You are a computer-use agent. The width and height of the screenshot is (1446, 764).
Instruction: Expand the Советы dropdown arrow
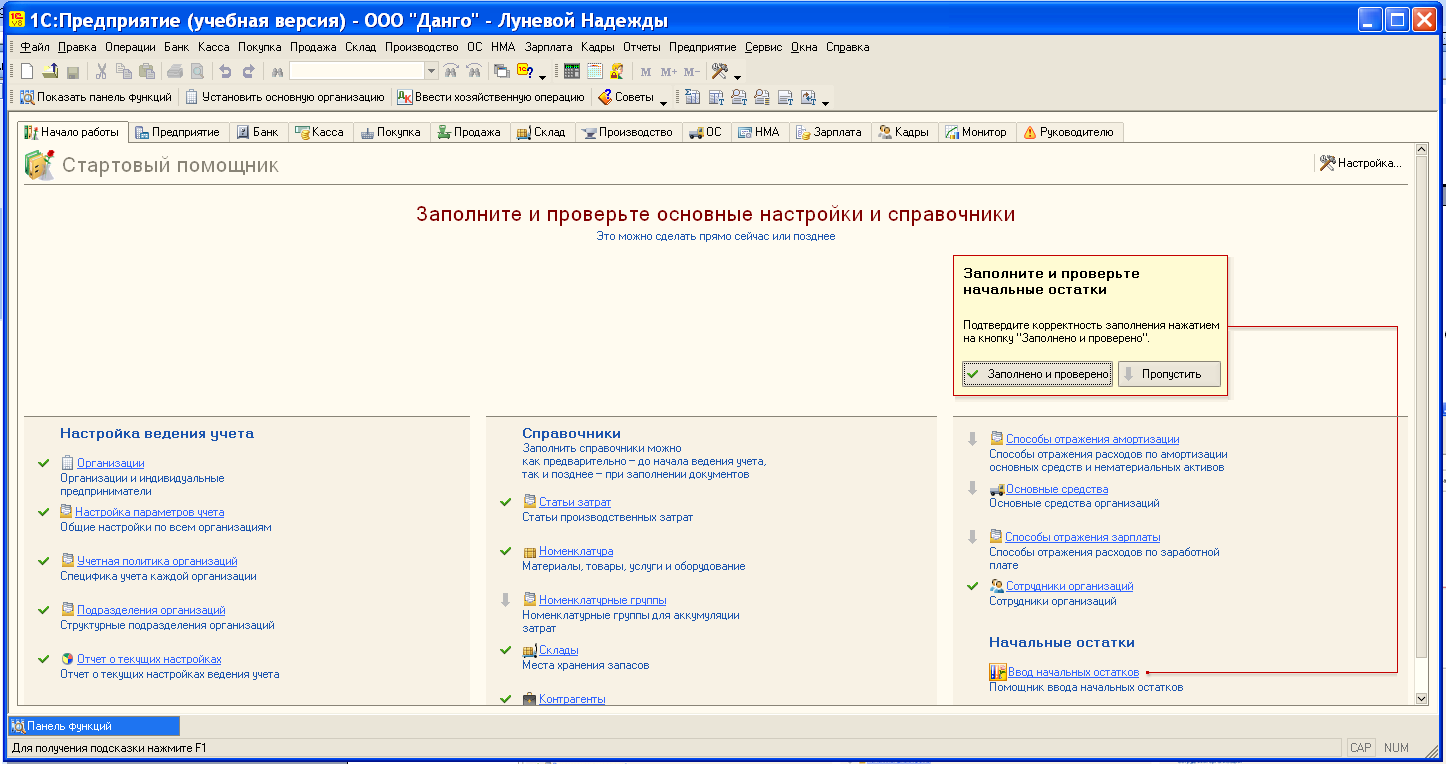pyautogui.click(x=663, y=99)
